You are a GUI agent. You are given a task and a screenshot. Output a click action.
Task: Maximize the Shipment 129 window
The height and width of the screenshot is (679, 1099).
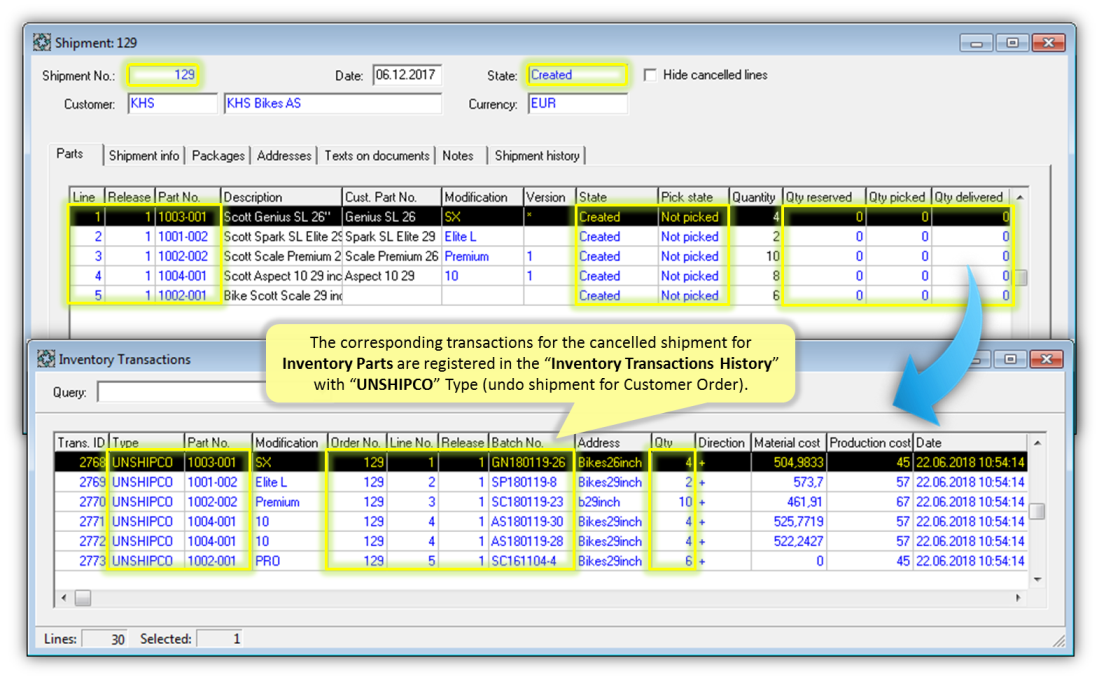[1012, 43]
